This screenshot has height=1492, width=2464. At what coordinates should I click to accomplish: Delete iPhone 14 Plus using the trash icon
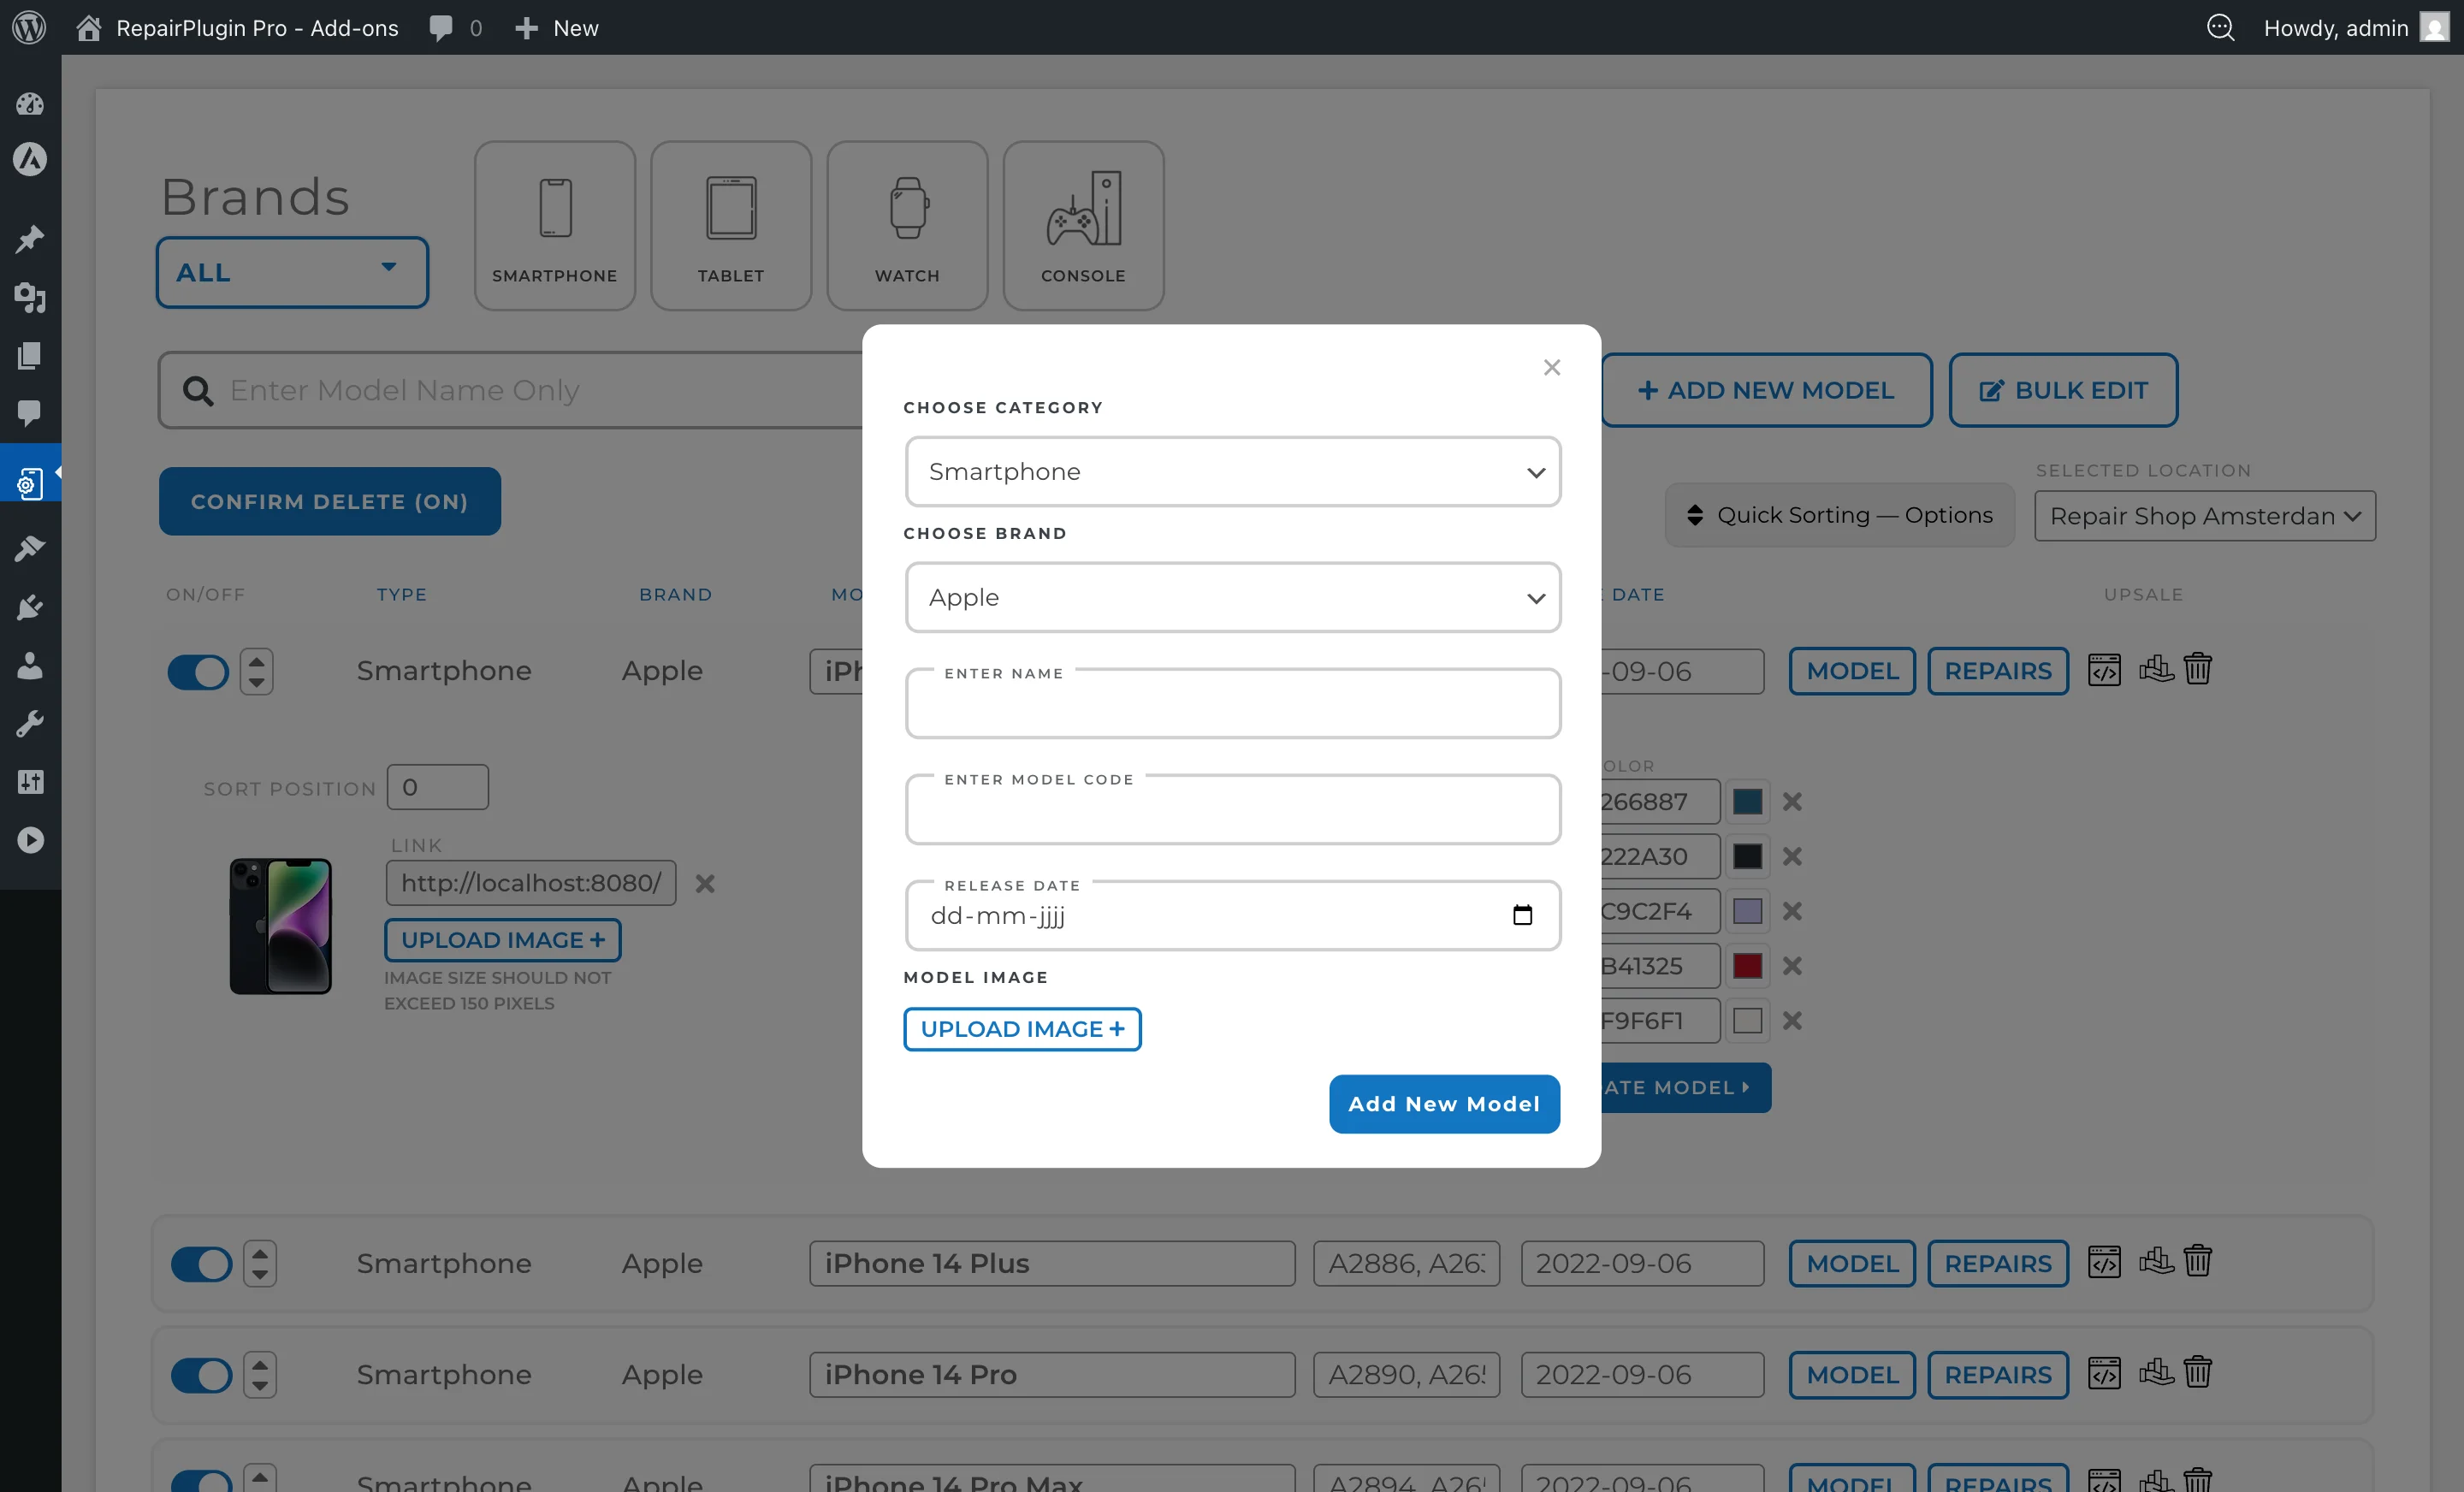[2198, 1261]
